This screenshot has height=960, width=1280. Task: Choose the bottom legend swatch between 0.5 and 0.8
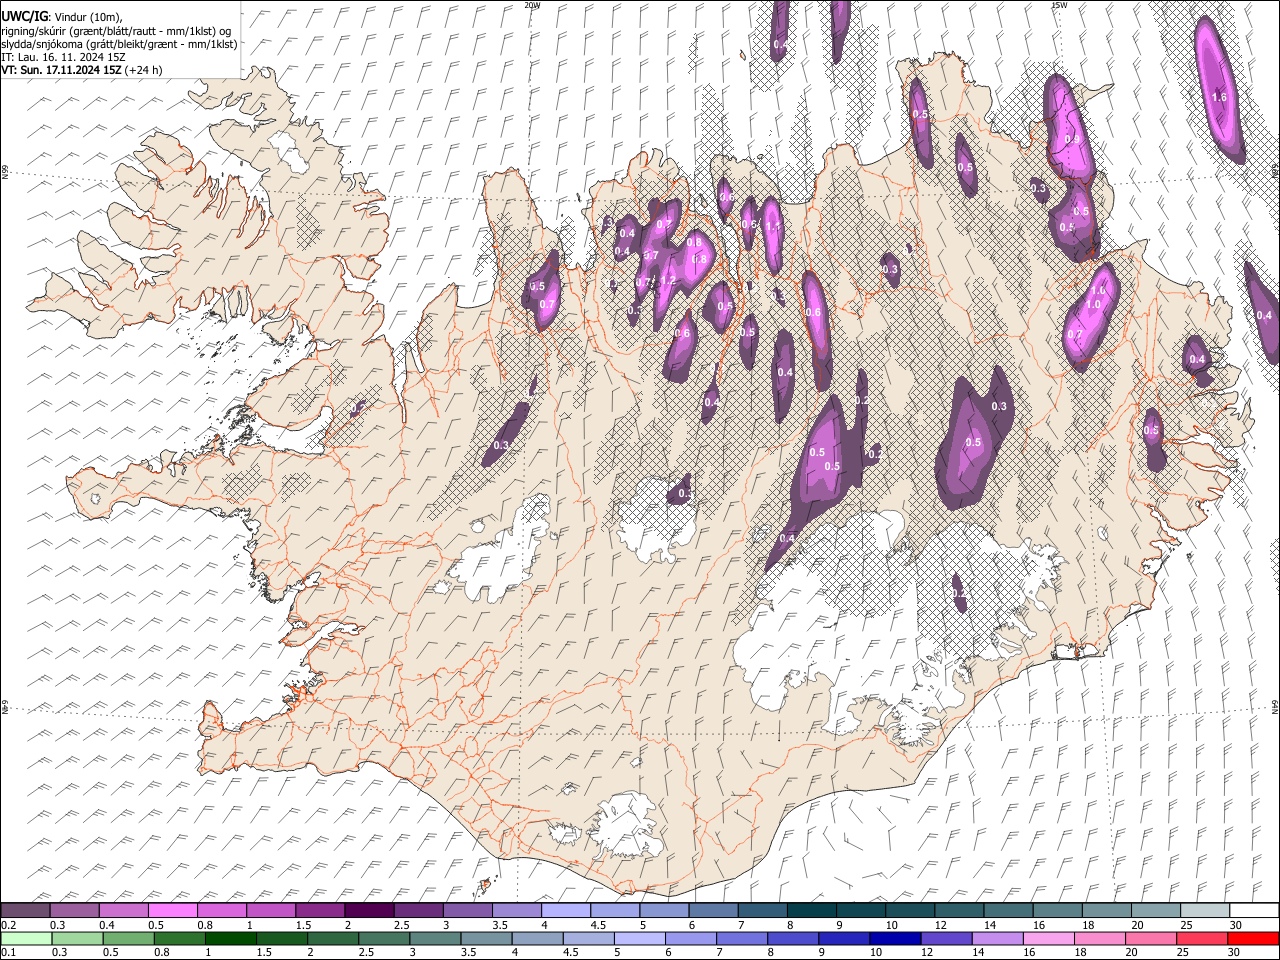(129, 939)
